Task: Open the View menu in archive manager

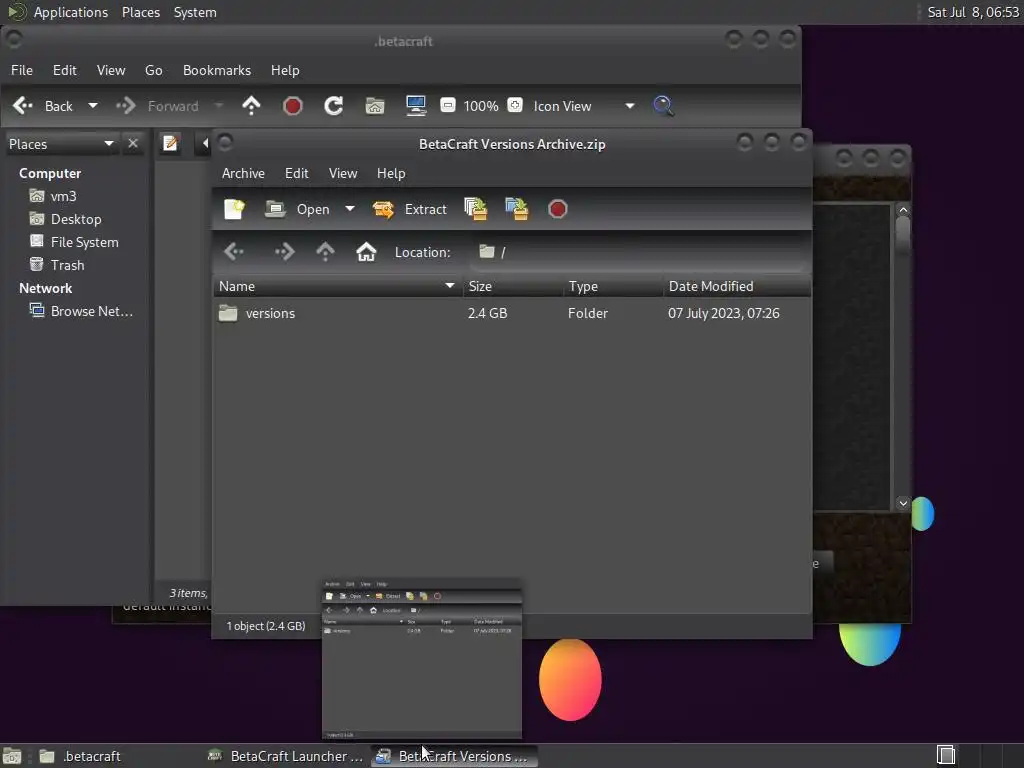Action: [343, 173]
